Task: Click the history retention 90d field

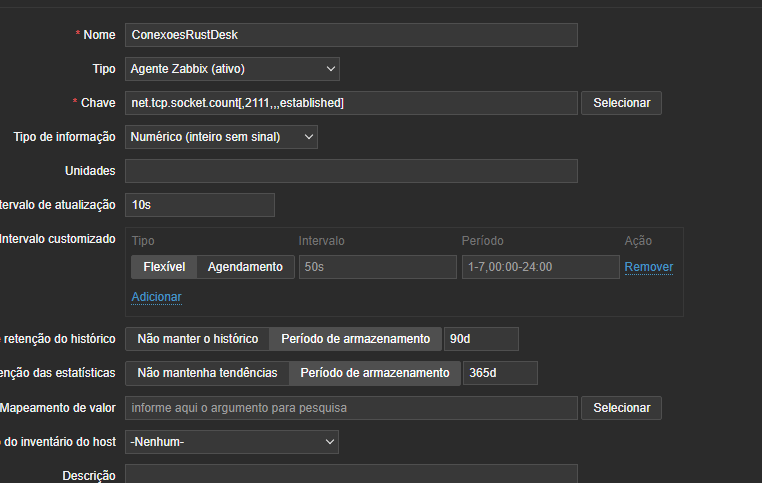Action: pos(481,339)
